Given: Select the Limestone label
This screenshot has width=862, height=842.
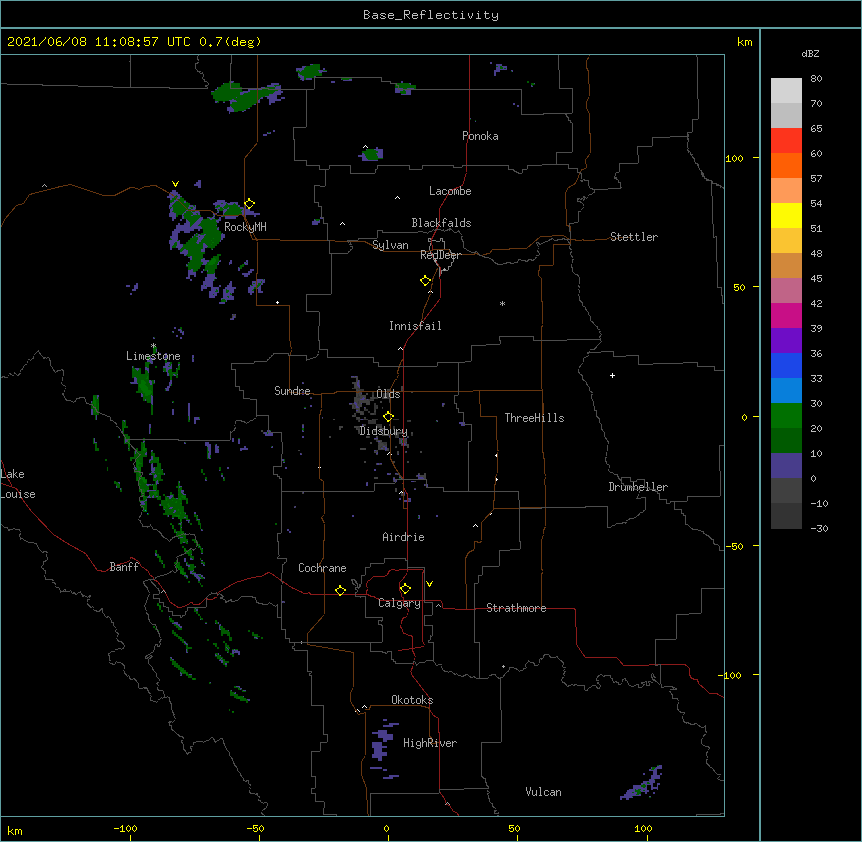Looking at the screenshot, I should tap(153, 356).
